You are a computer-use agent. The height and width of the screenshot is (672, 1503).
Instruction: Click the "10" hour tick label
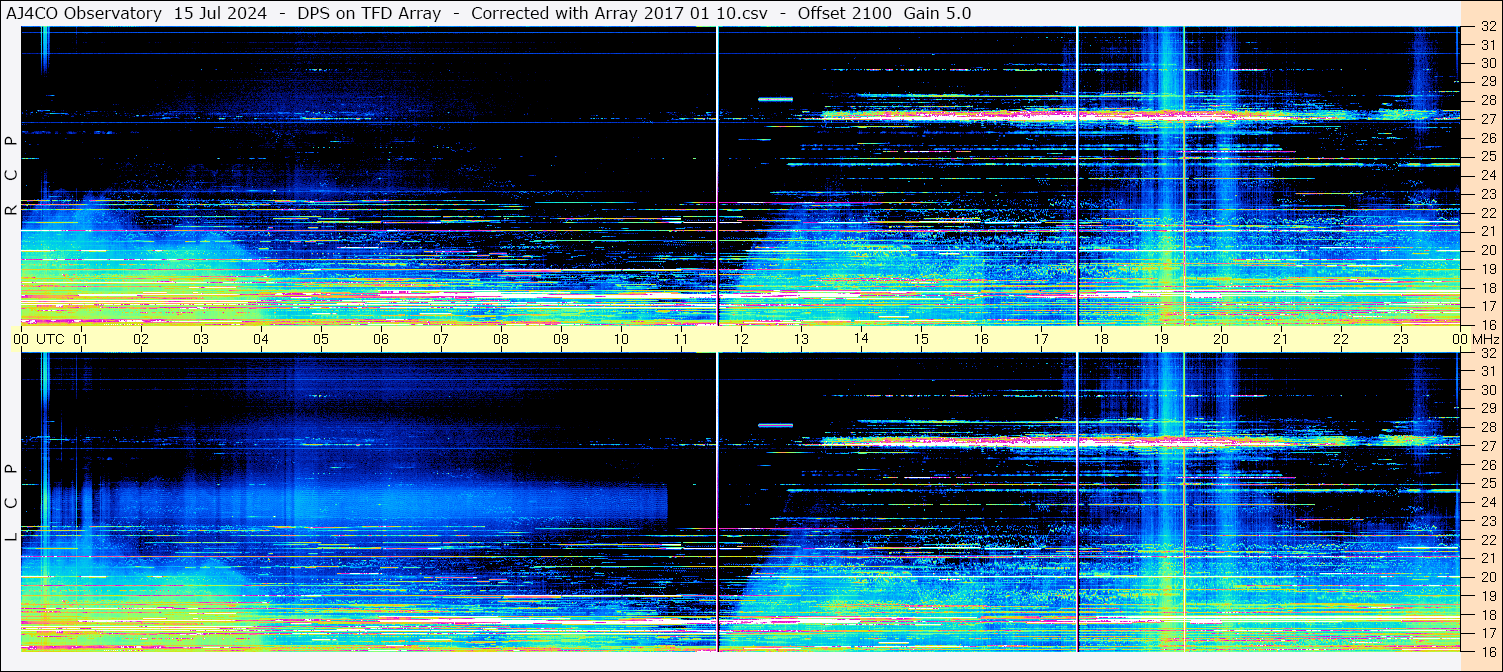click(622, 339)
